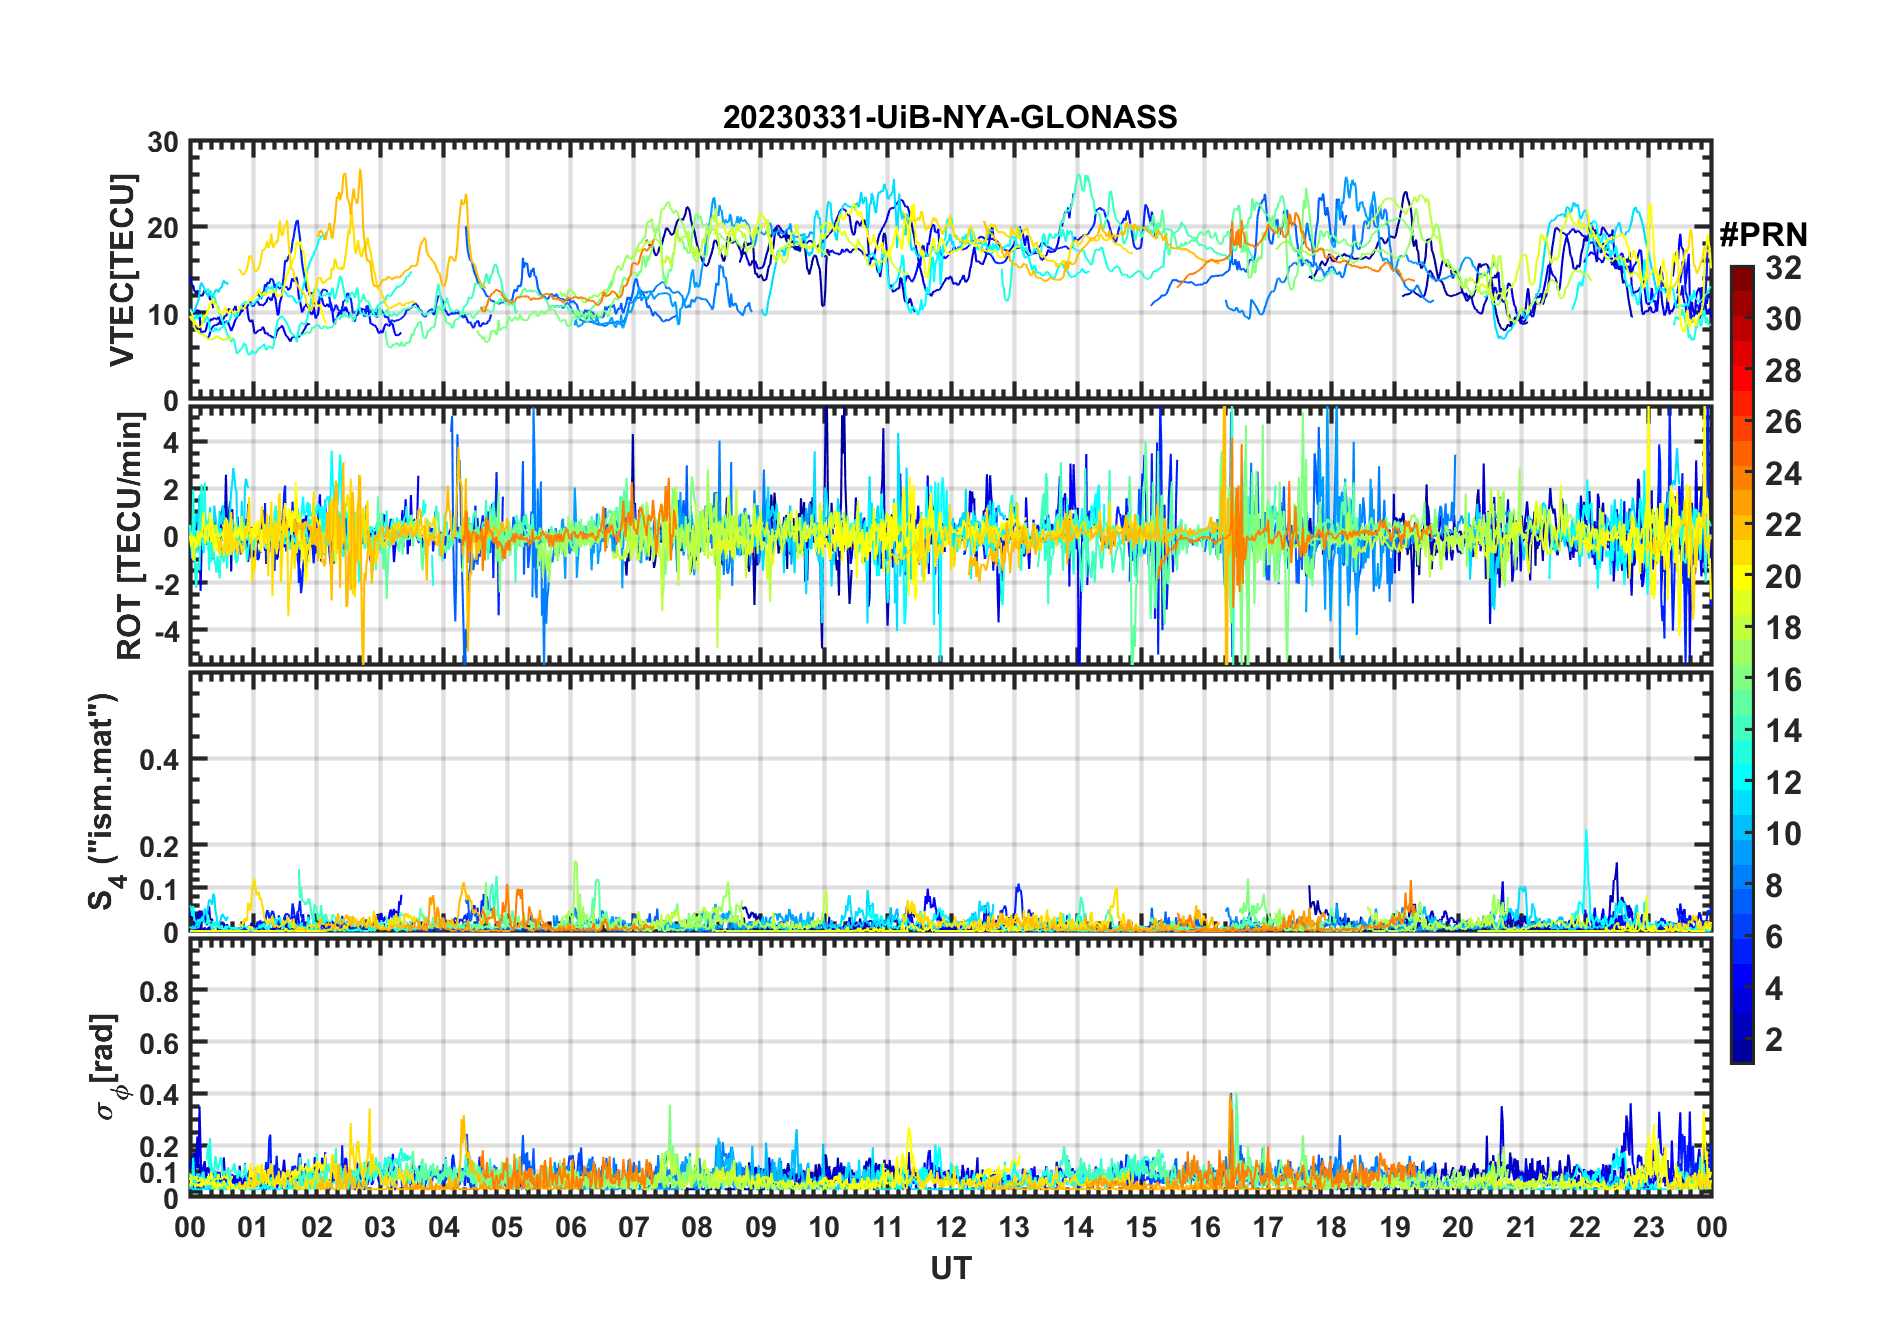Click the 0.1 tick on sigma-phi axis
This screenshot has width=1902, height=1330.
[159, 1172]
